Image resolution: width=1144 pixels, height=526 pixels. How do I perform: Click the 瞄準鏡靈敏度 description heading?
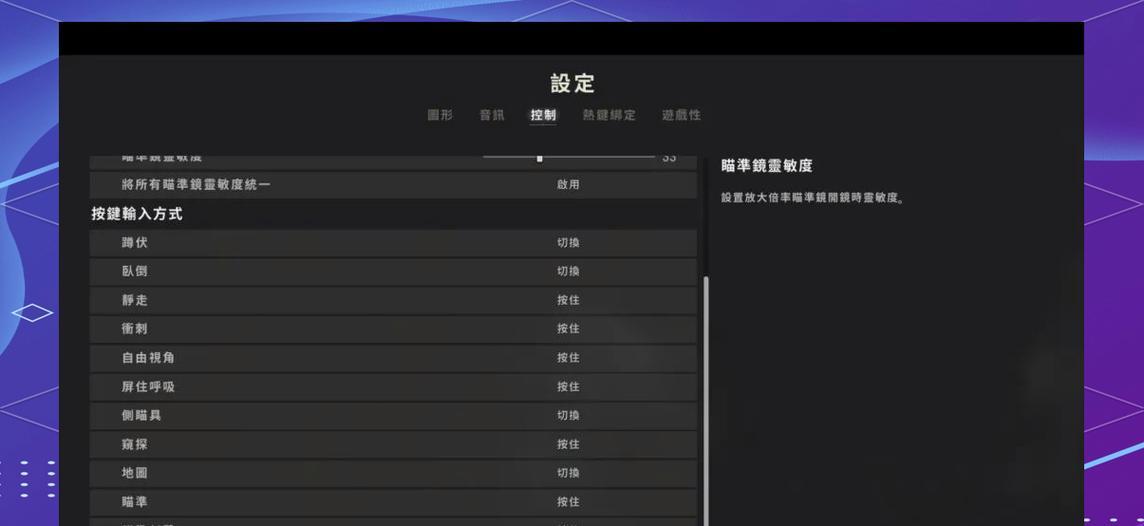(767, 166)
